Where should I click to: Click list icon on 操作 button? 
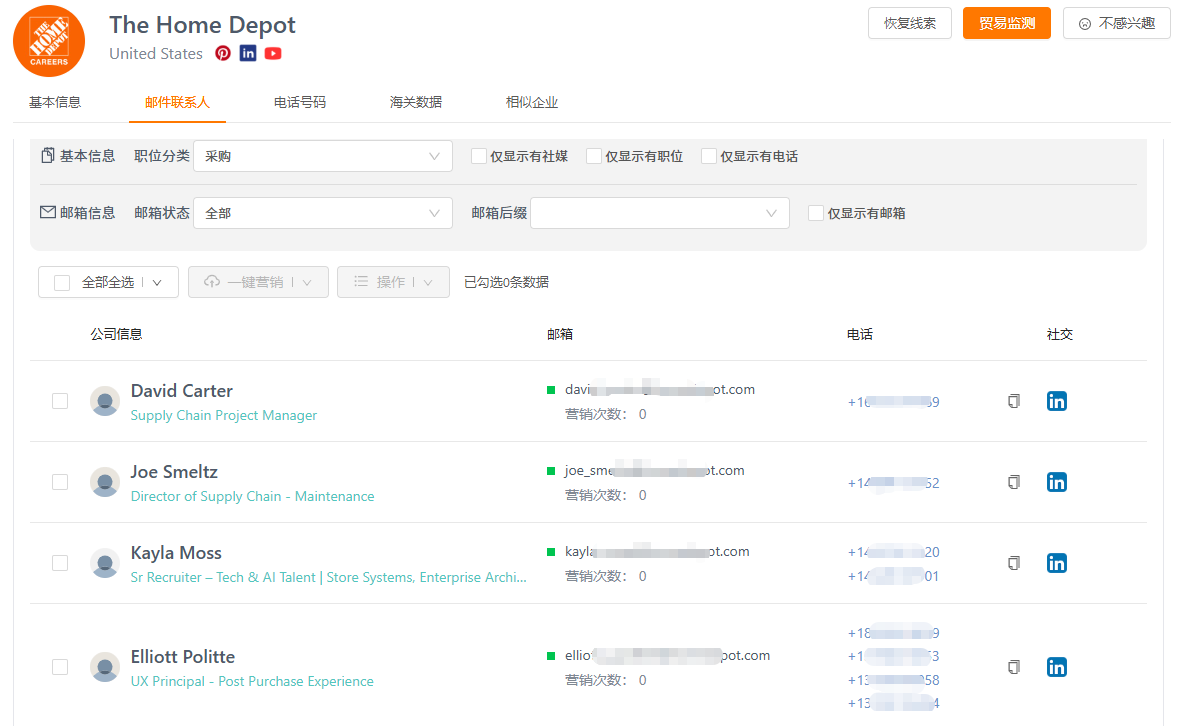pos(361,281)
